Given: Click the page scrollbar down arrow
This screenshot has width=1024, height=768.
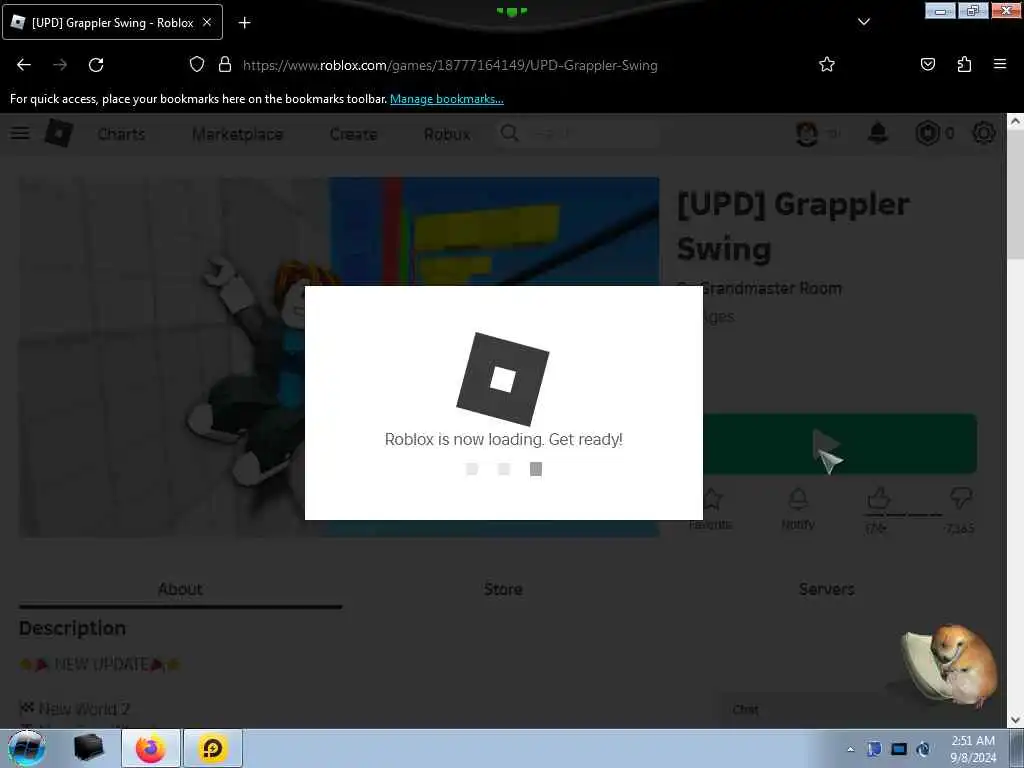Looking at the screenshot, I should click(1015, 720).
